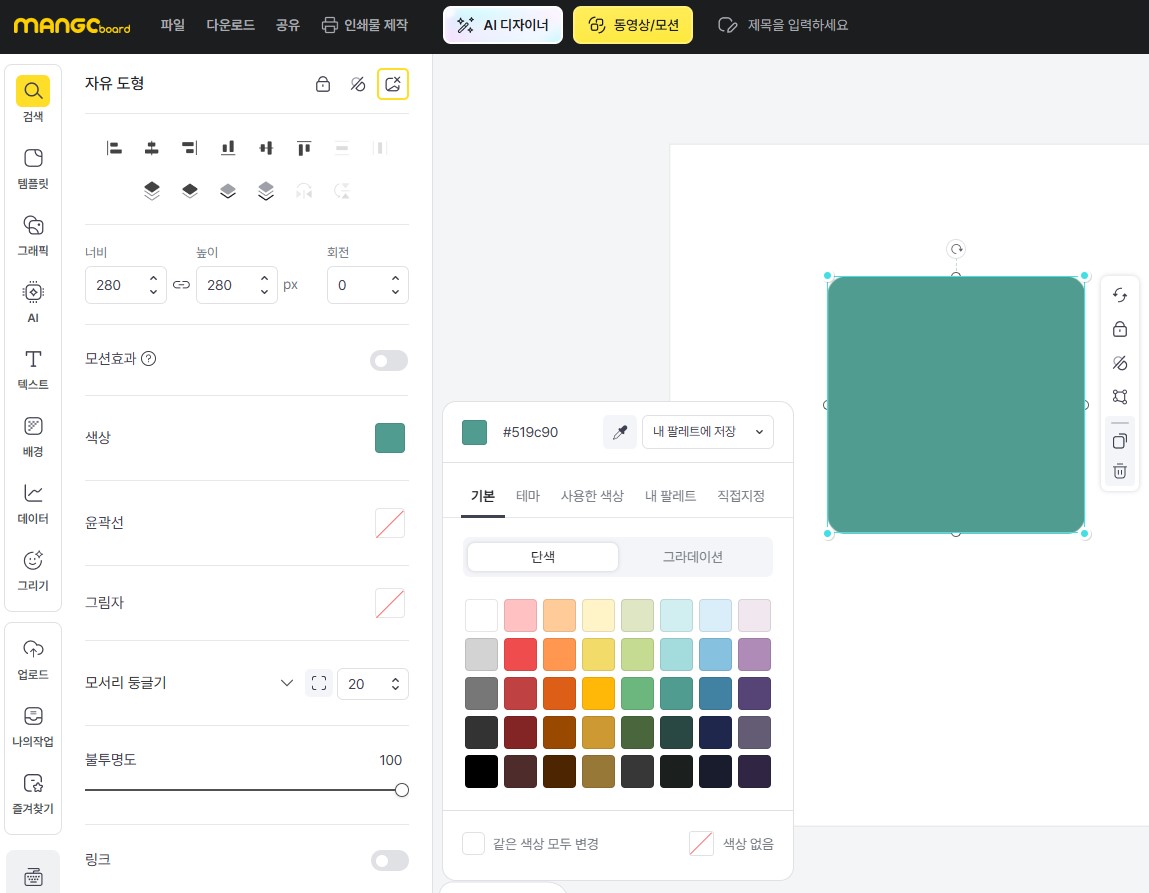The width and height of the screenshot is (1149, 893).
Task: Click the 너비 width stepper arrows
Action: 153,285
